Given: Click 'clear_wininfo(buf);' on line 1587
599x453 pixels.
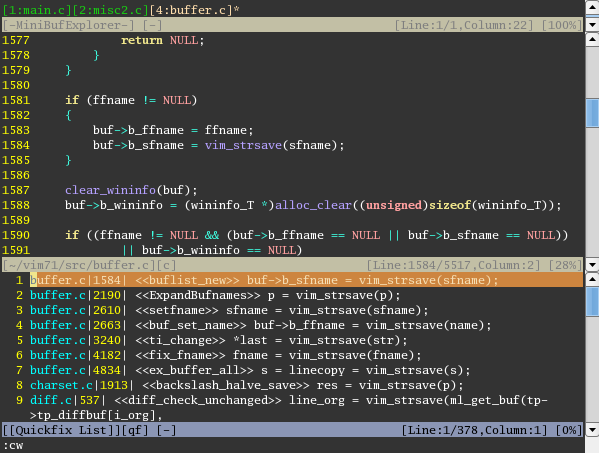Looking at the screenshot, I should [131, 190].
